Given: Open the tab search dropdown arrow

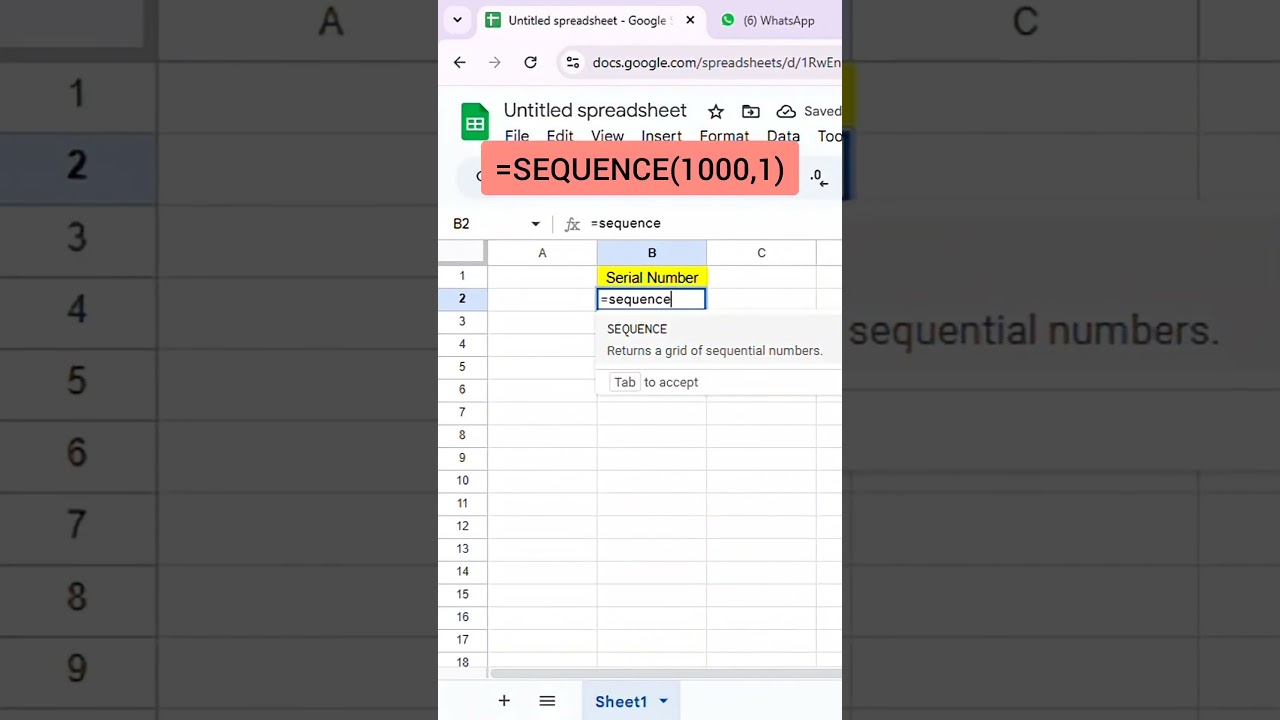Looking at the screenshot, I should tap(457, 20).
